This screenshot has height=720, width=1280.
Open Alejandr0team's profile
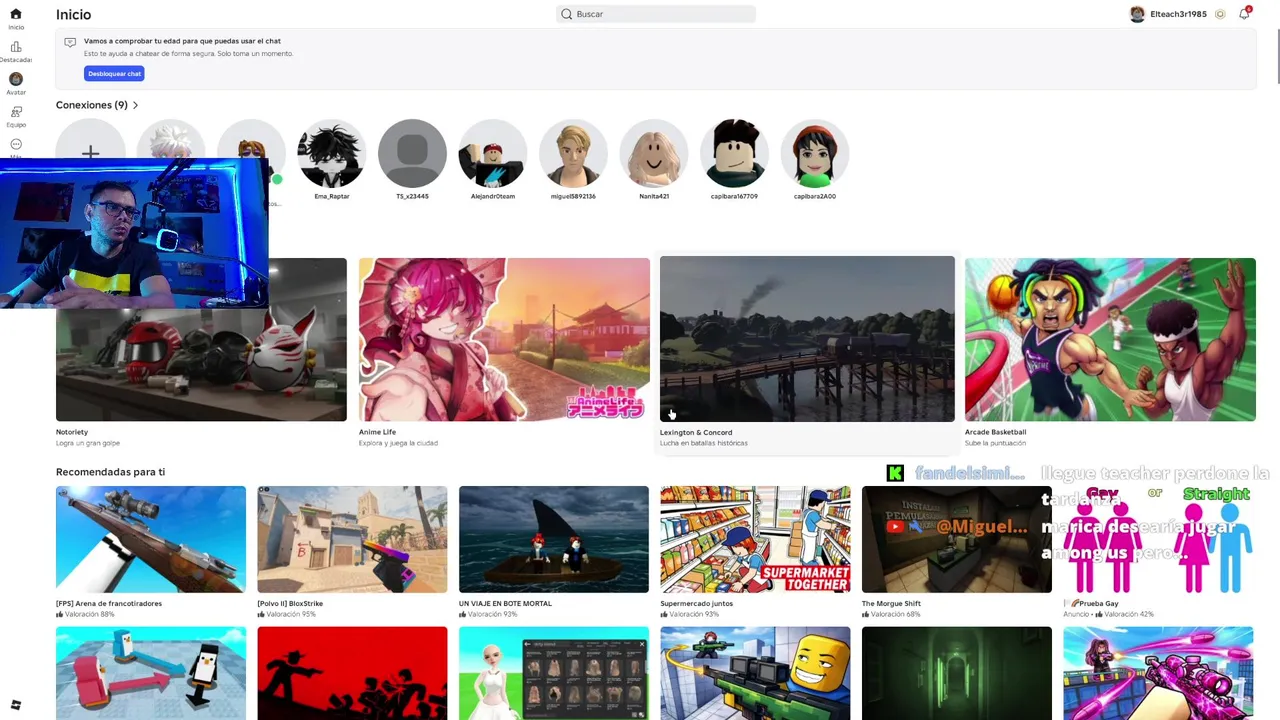tap(493, 160)
